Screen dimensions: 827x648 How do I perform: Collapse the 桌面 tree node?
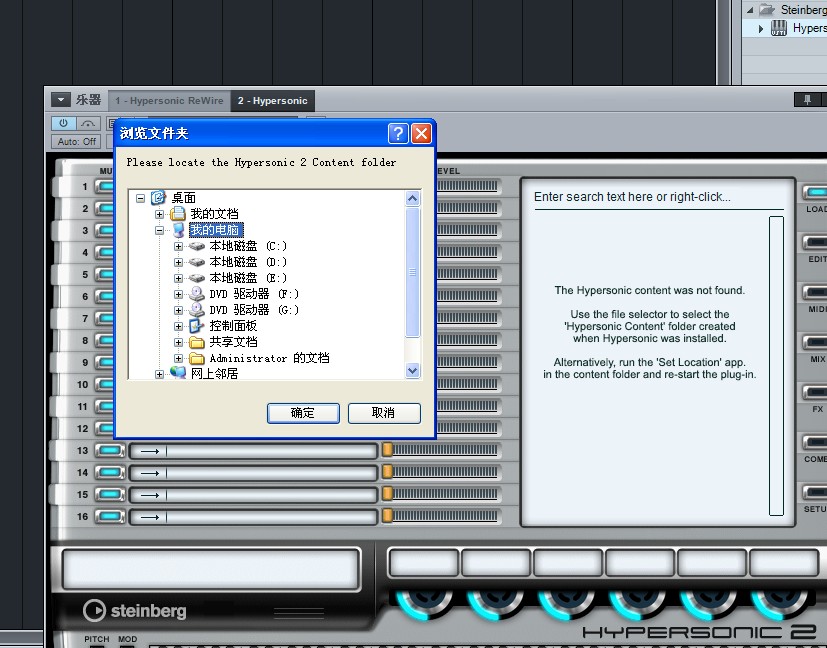click(x=140, y=198)
